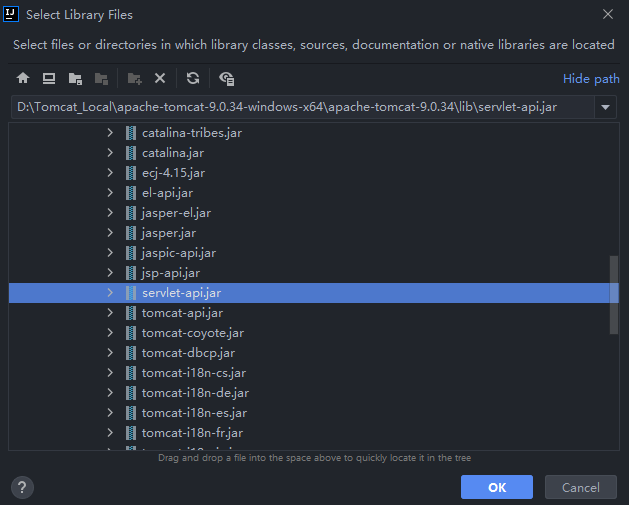Select el-api.jar file
The height and width of the screenshot is (505, 629).
tap(167, 193)
